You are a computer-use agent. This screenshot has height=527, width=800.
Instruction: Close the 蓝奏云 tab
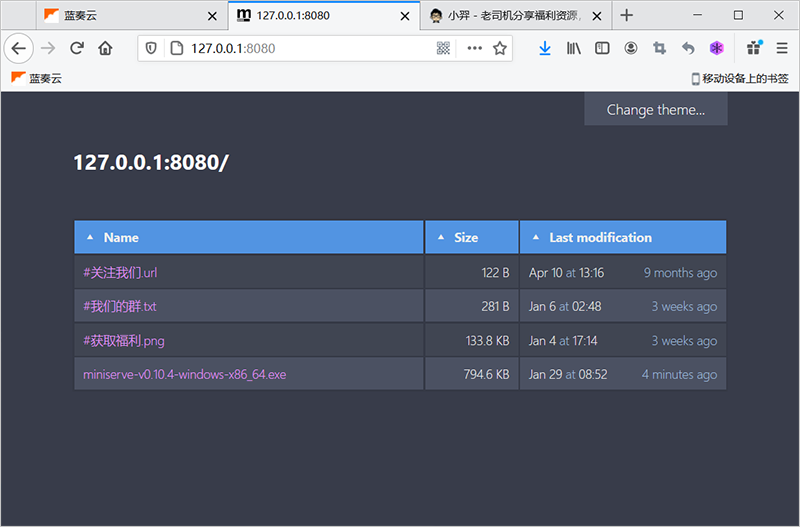(x=212, y=16)
